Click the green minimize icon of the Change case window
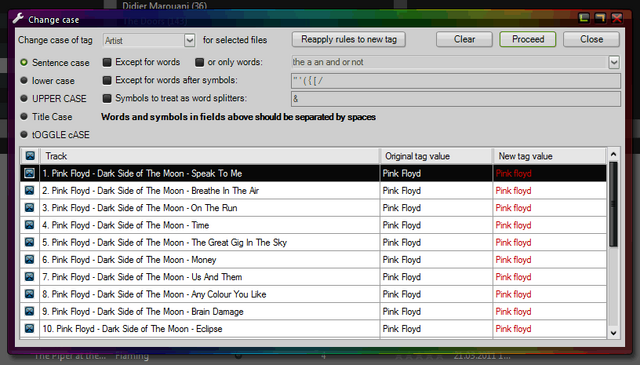This screenshot has width=640, height=365. (x=584, y=18)
